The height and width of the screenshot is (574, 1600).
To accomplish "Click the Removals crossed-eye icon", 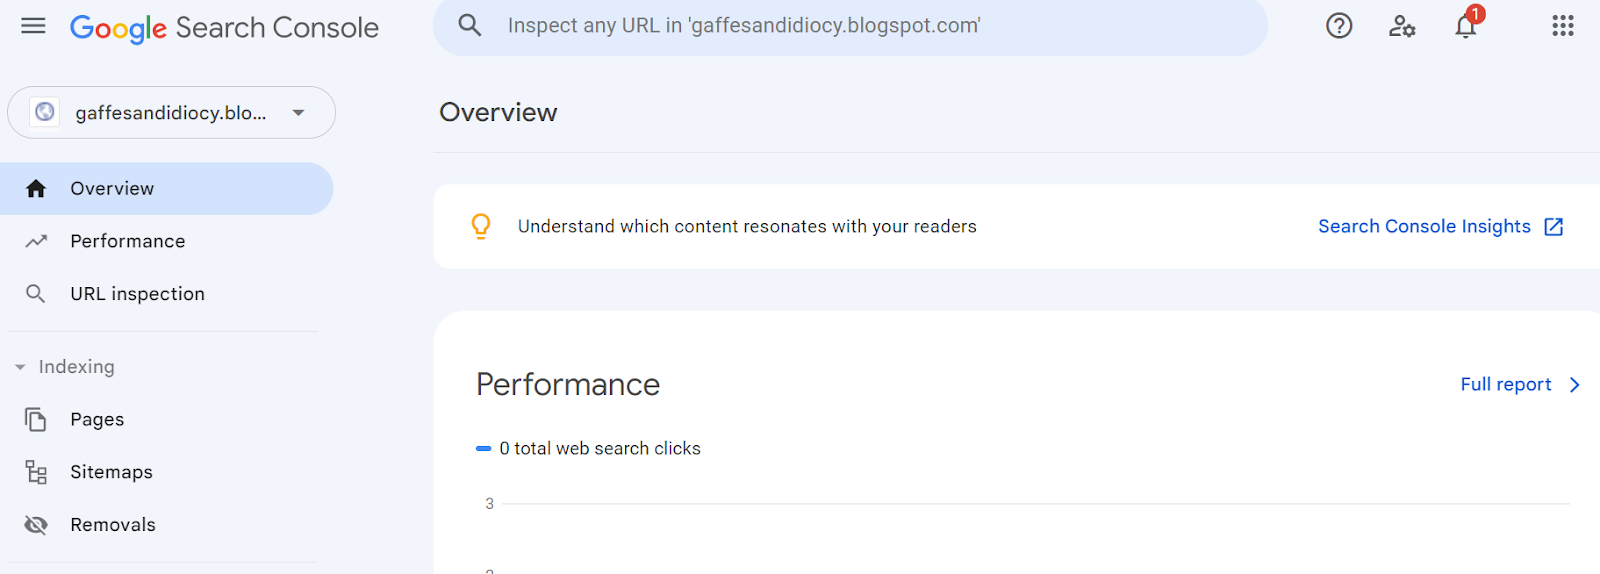I will click(x=36, y=525).
